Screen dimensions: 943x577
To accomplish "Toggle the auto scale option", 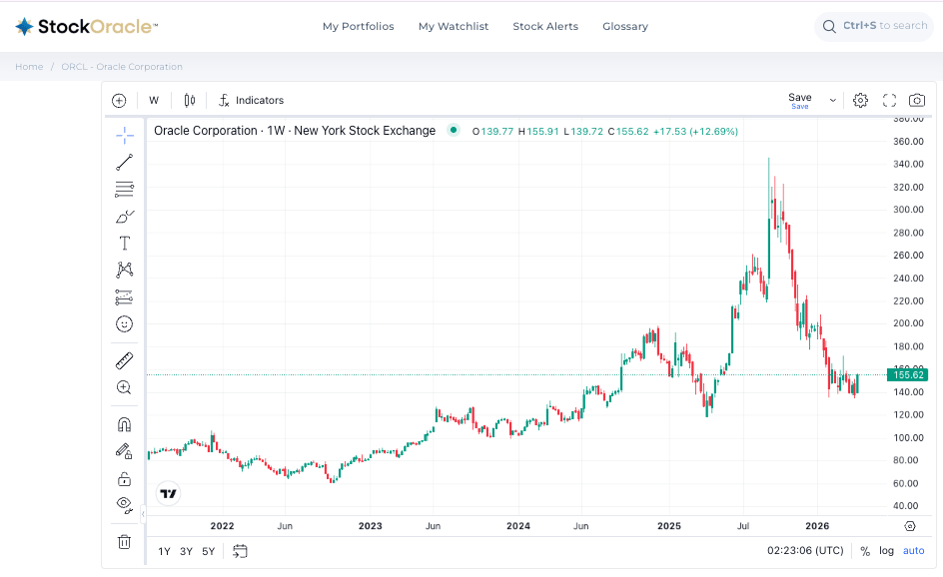I will tap(913, 551).
